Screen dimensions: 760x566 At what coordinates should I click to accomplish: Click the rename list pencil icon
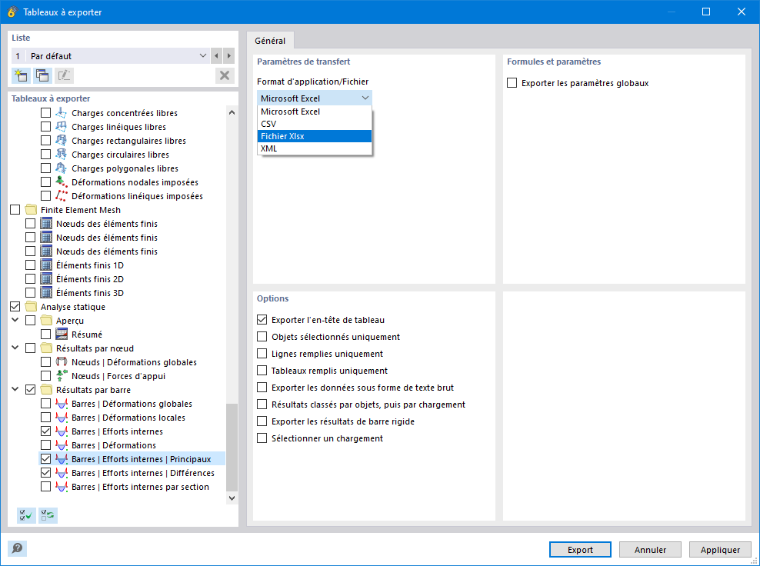coord(63,76)
